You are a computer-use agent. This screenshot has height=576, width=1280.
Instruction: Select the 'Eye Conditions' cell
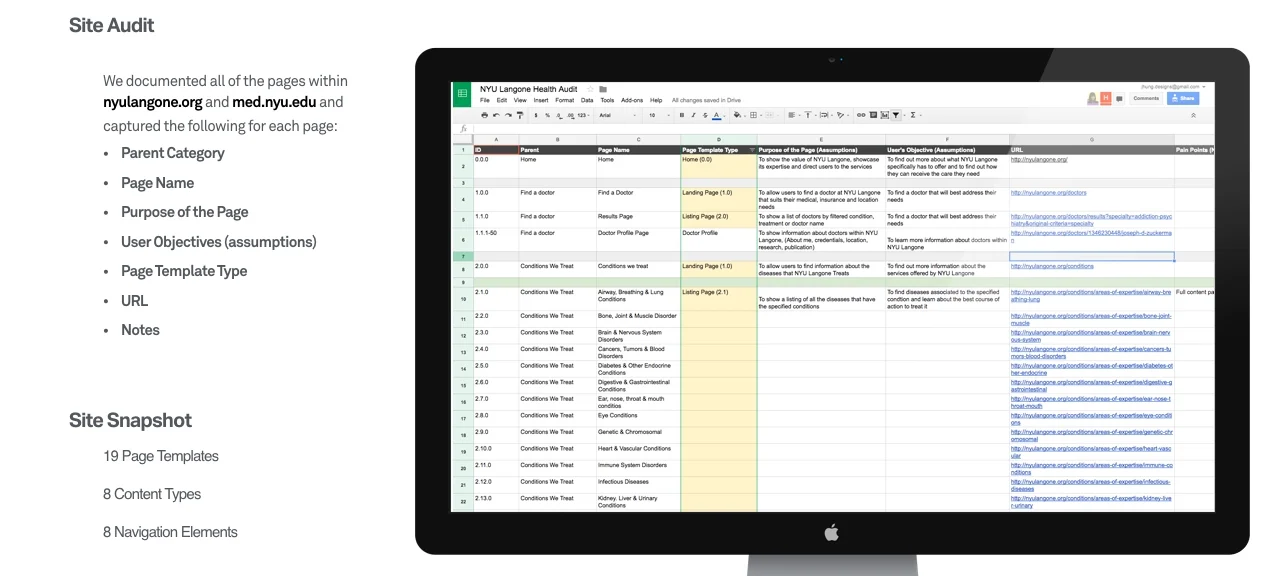pos(638,418)
